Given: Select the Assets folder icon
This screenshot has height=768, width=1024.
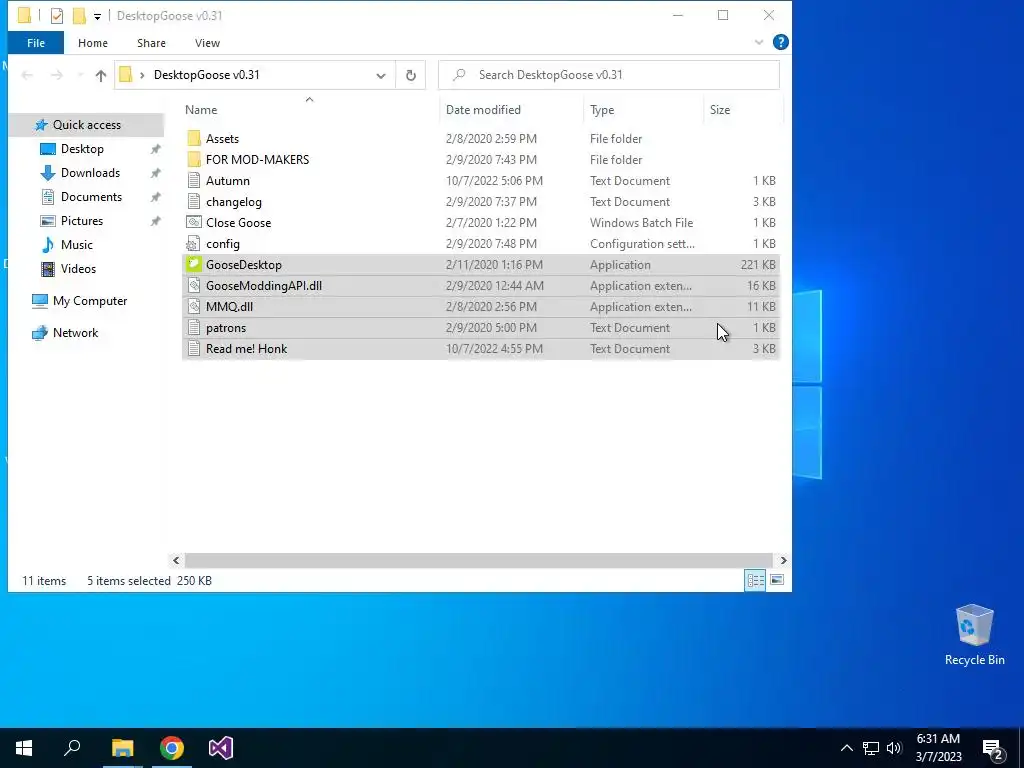Looking at the screenshot, I should (194, 138).
